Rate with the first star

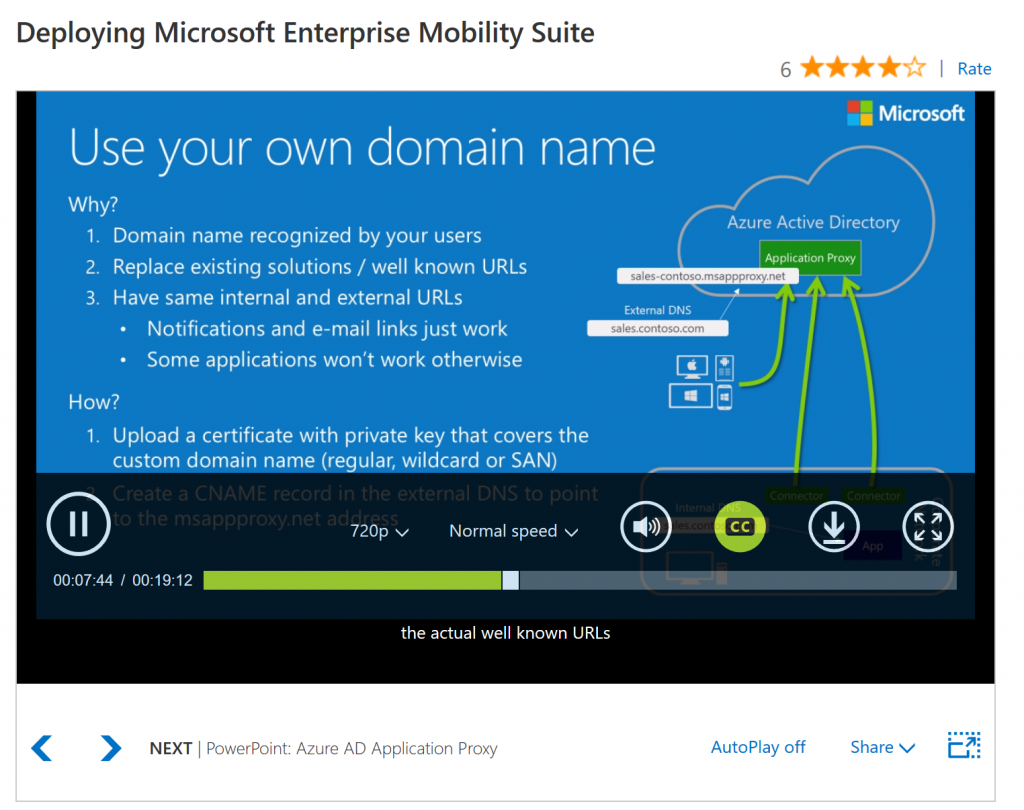812,67
